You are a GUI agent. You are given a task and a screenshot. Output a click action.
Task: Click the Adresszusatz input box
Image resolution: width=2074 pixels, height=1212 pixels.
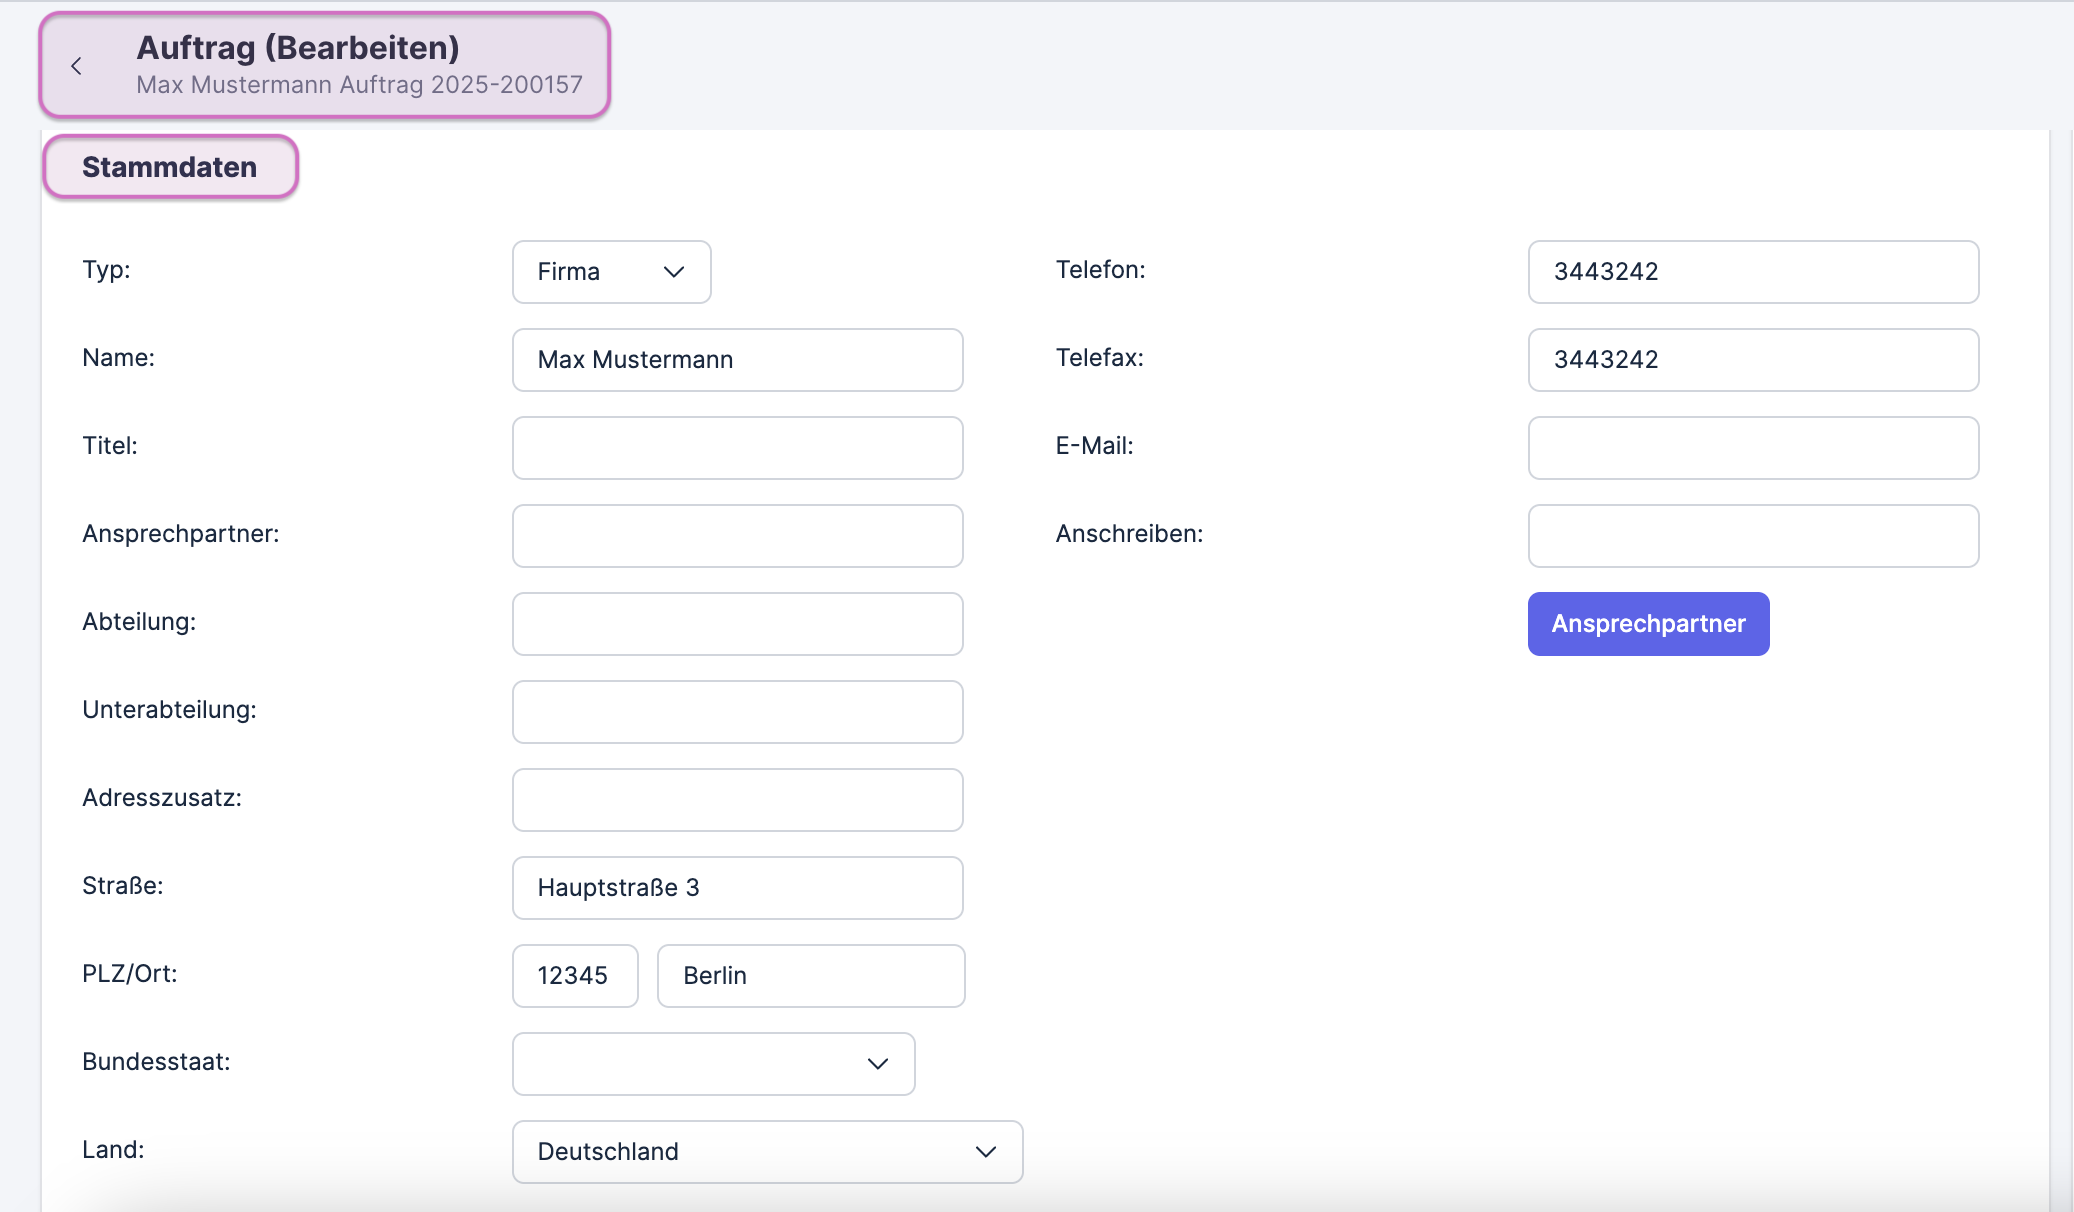[737, 800]
